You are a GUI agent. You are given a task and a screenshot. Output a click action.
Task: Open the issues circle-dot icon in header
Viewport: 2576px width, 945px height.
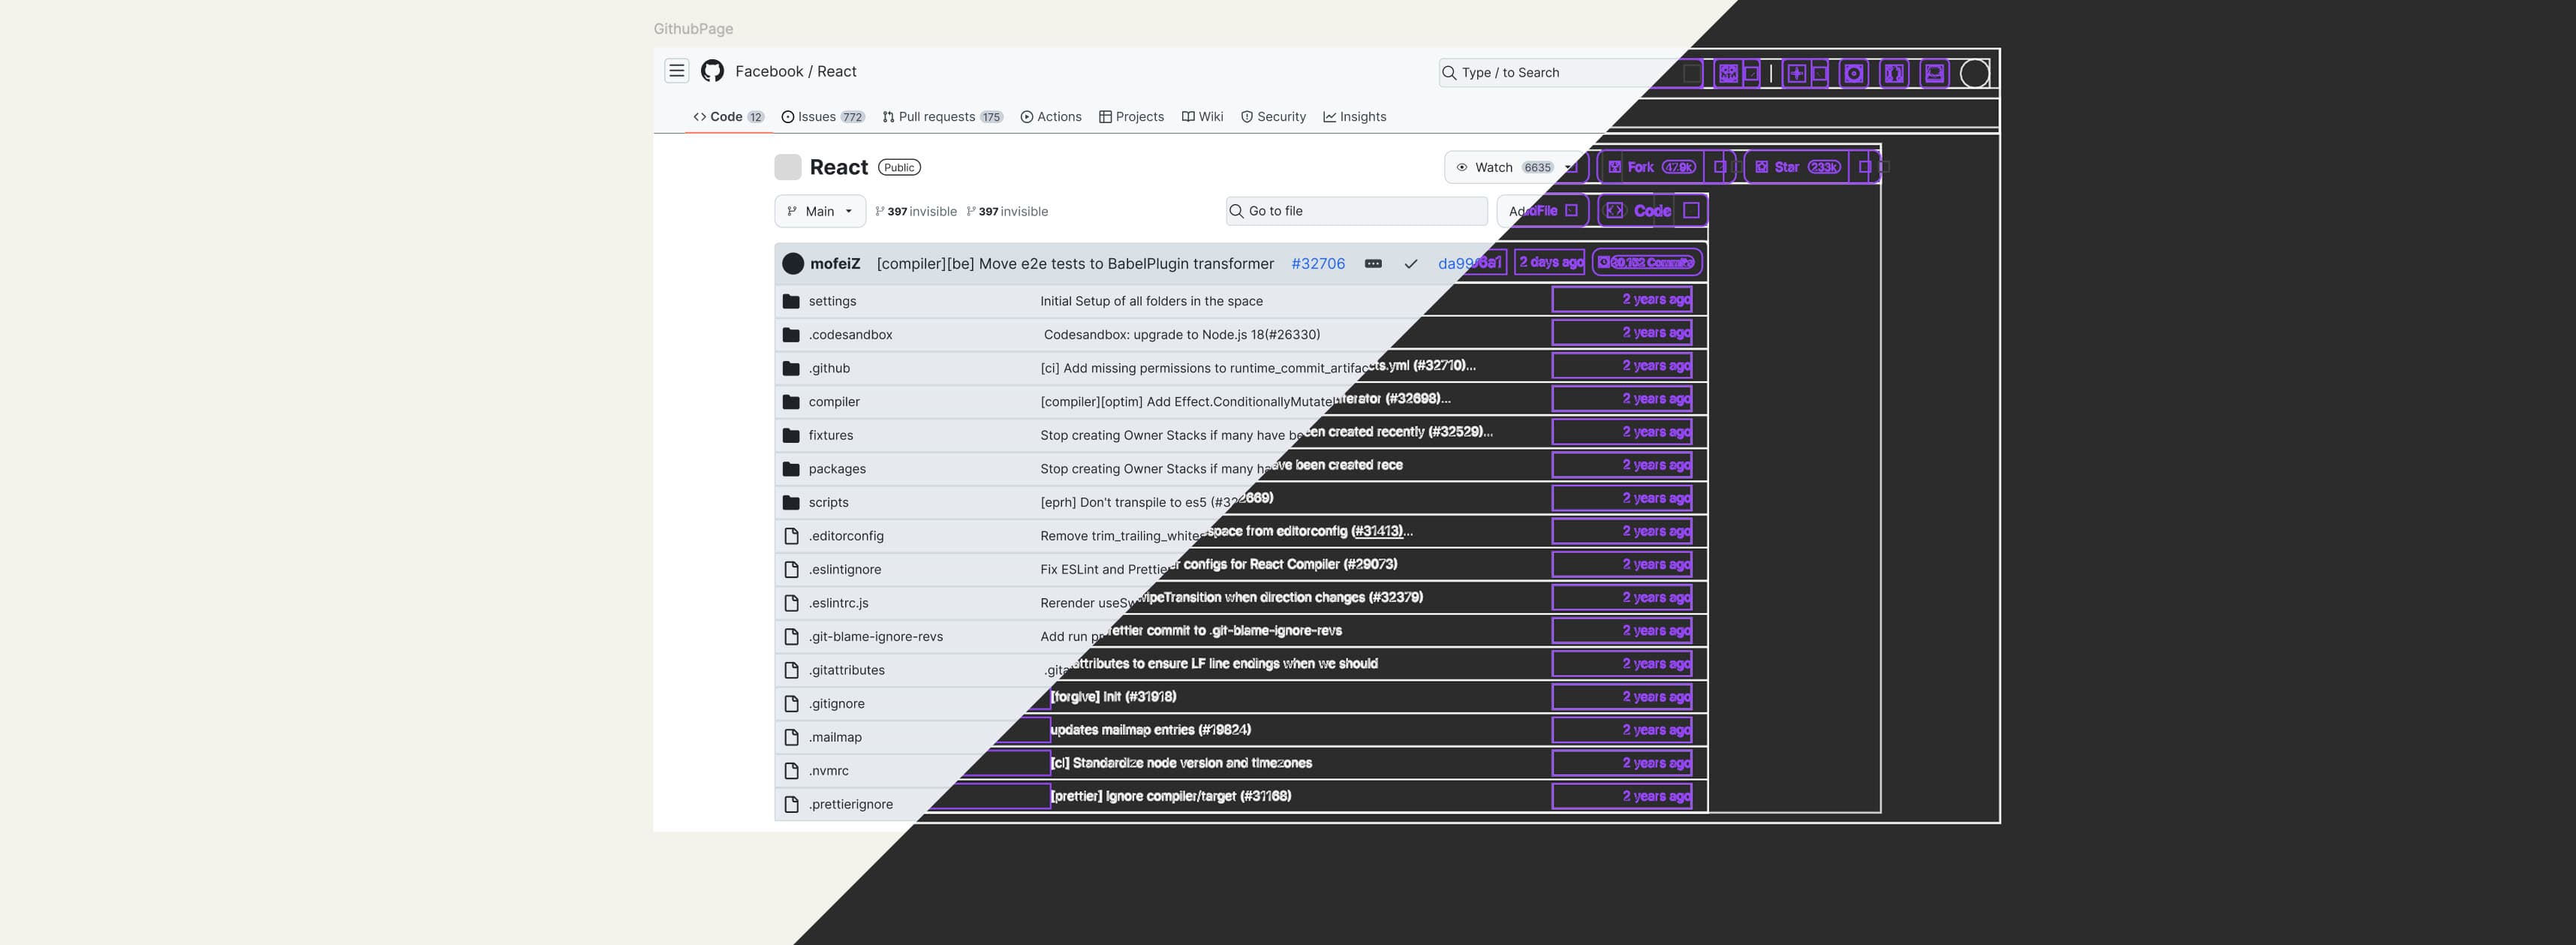click(1854, 73)
